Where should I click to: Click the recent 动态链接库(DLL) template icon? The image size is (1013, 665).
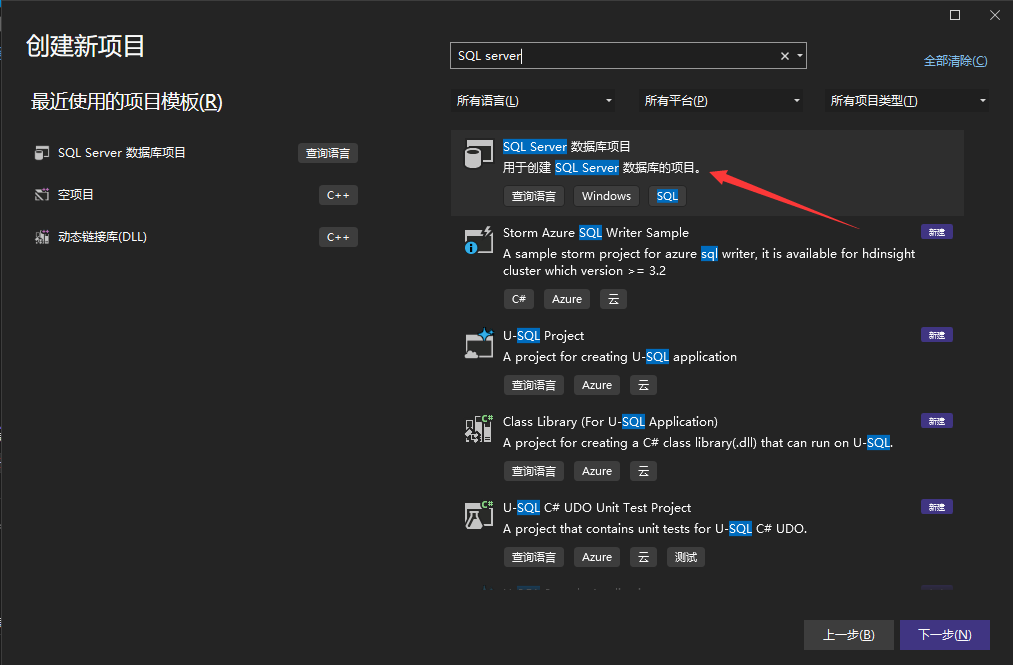42,237
